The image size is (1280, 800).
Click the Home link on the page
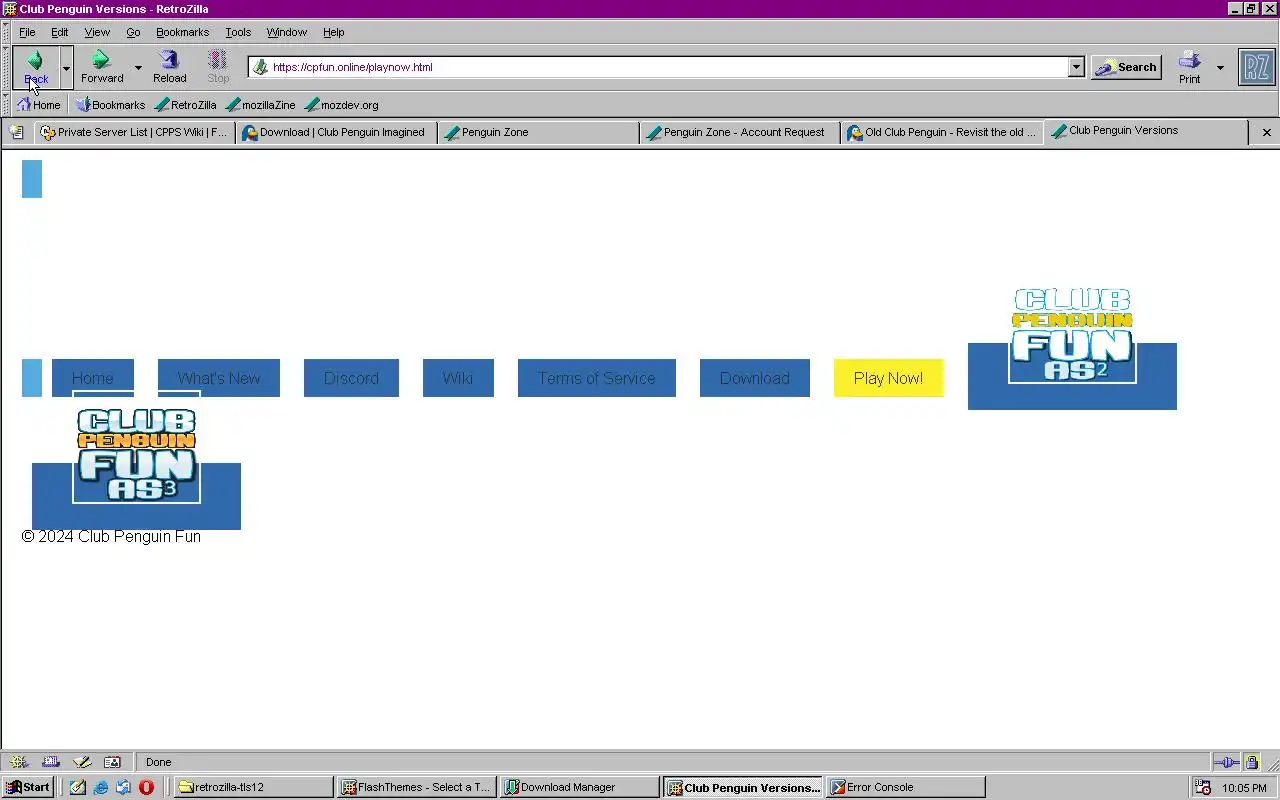tap(92, 378)
